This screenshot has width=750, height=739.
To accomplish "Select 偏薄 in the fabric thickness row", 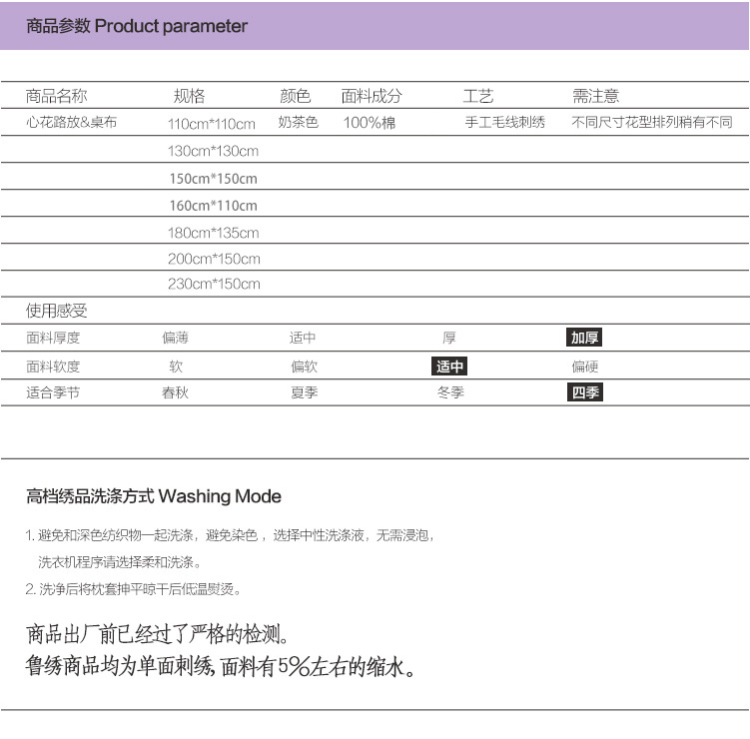I will click(175, 338).
